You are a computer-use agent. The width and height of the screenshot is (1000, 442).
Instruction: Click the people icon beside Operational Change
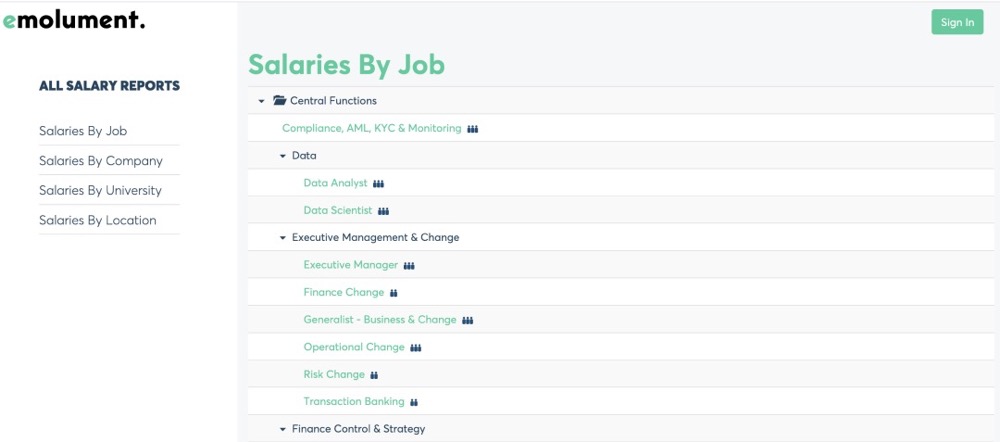(x=416, y=348)
